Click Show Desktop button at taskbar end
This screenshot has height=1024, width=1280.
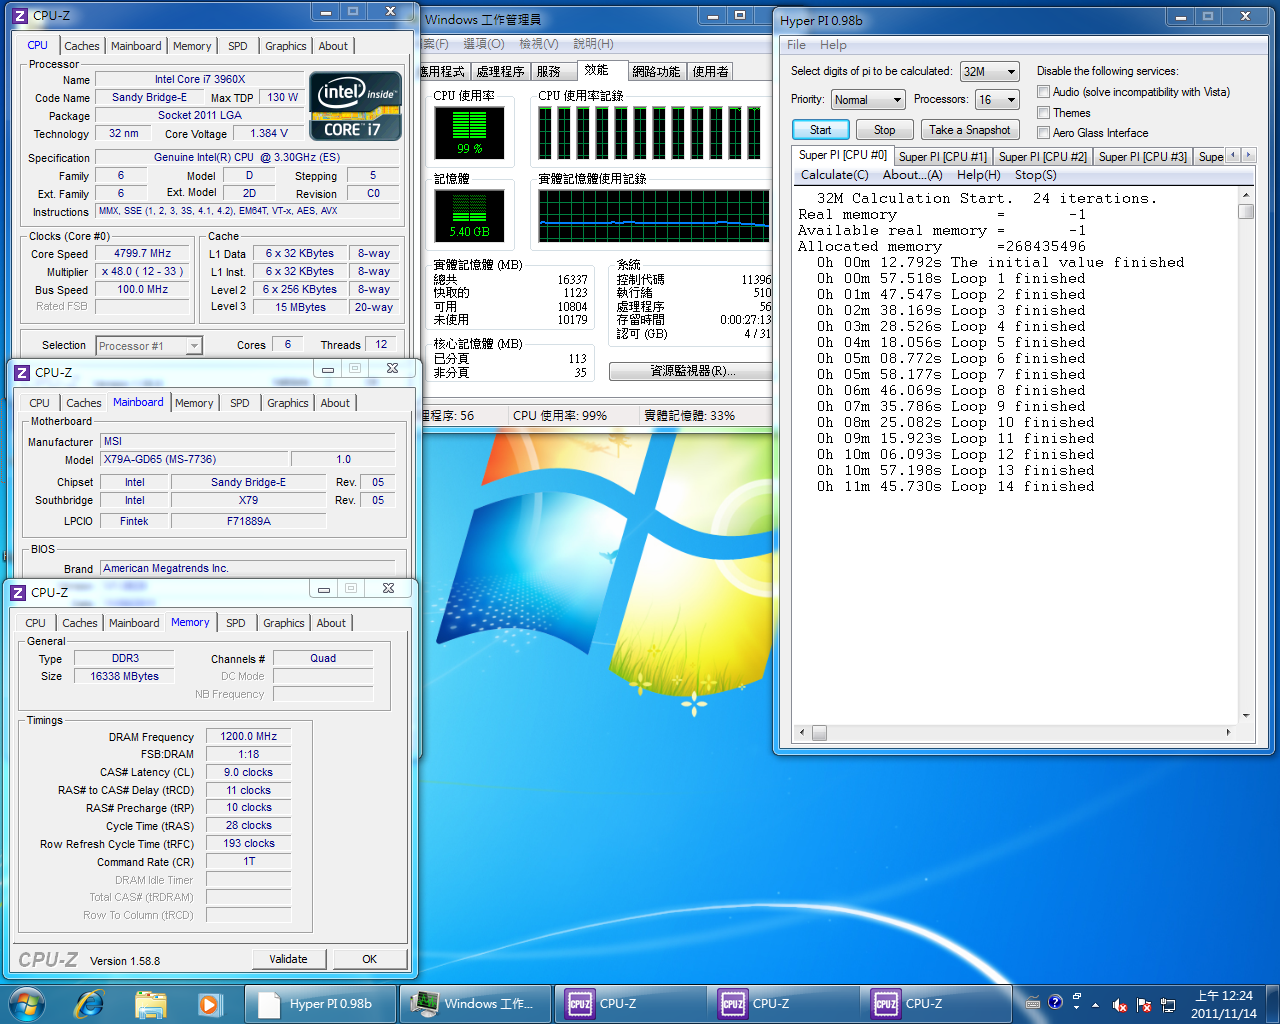point(1272,1004)
